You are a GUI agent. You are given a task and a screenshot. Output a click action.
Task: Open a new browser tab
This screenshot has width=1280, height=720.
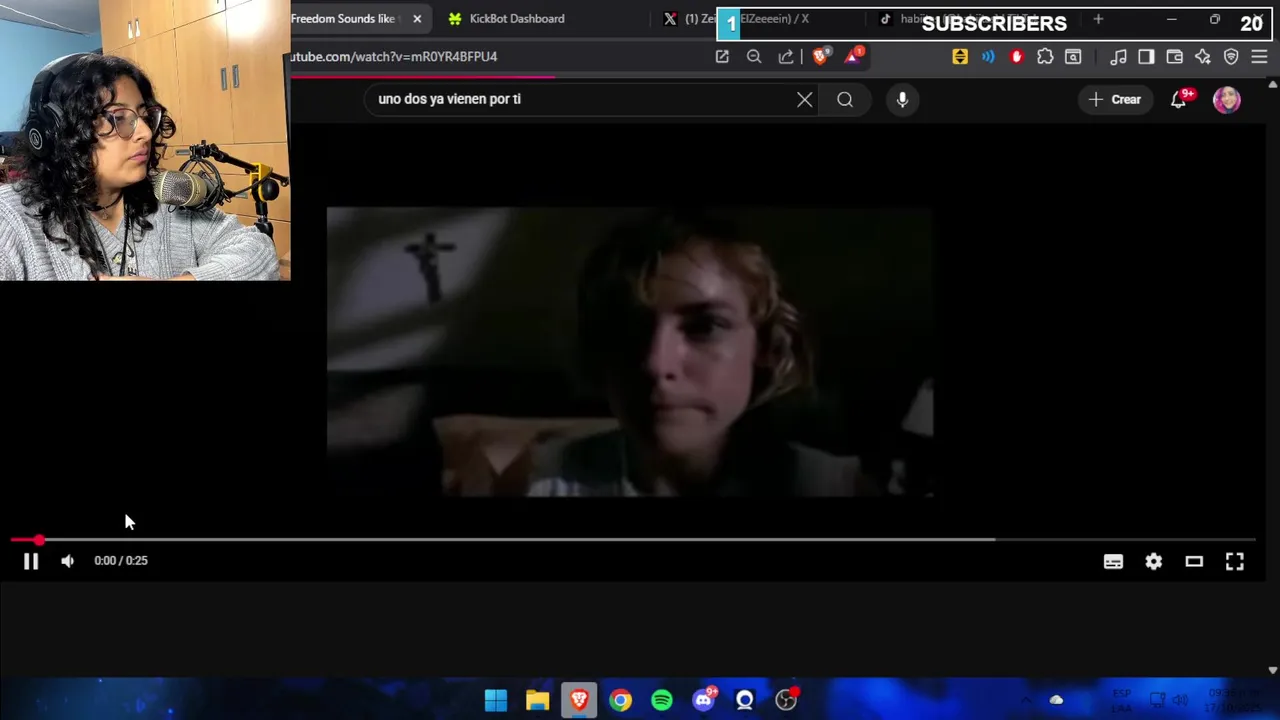click(1098, 19)
